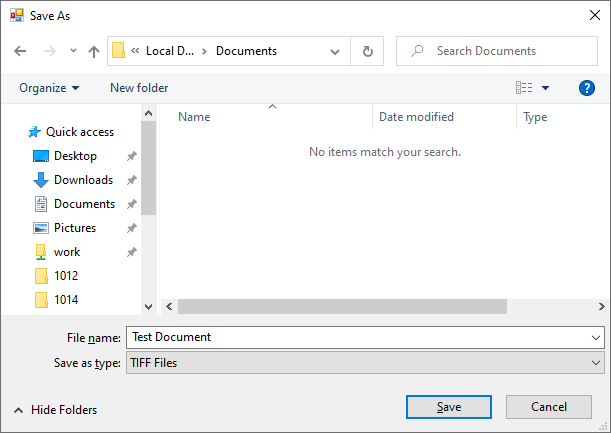Screen dimensions: 611x433
Task: Expand the File name dropdown arrow
Action: [x=596, y=338]
